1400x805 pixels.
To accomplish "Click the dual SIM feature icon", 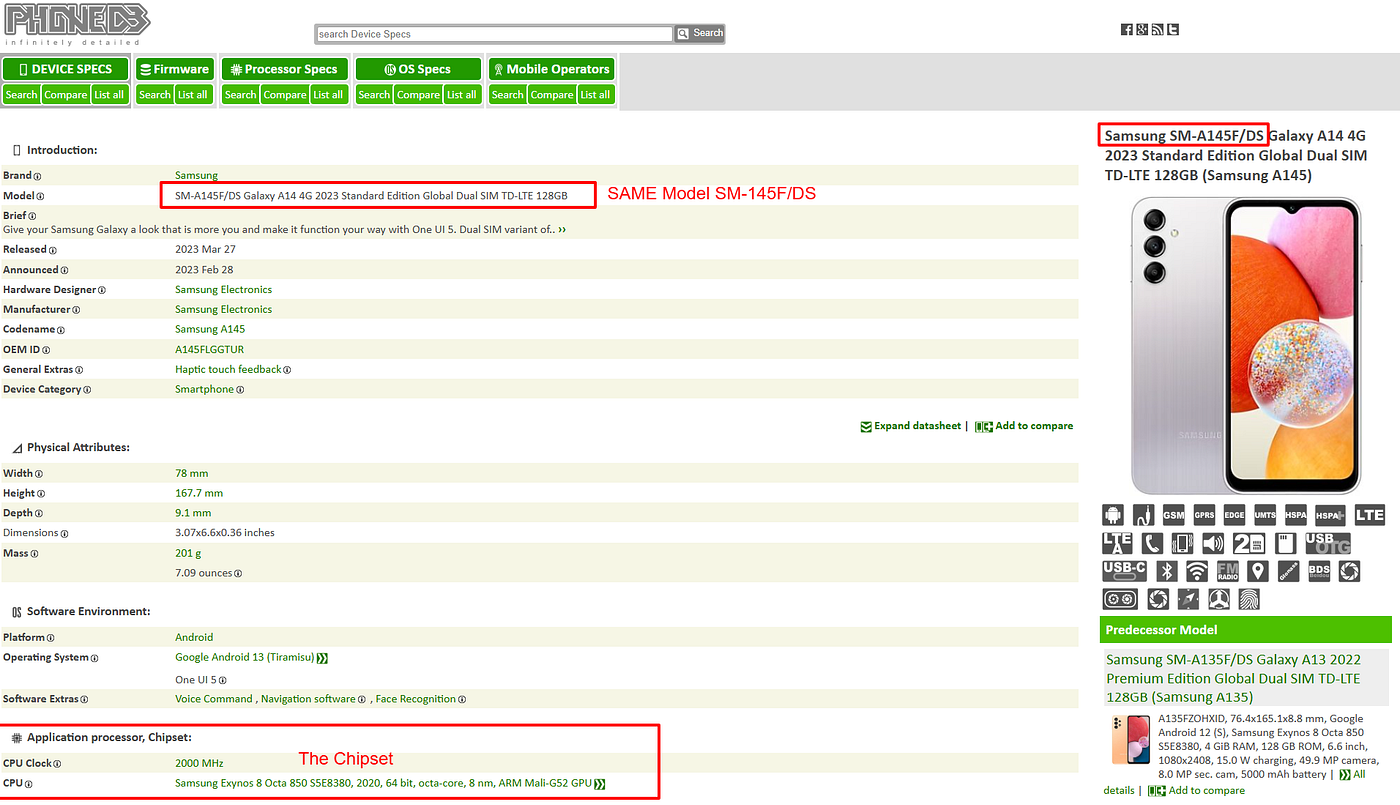I will coord(1249,543).
